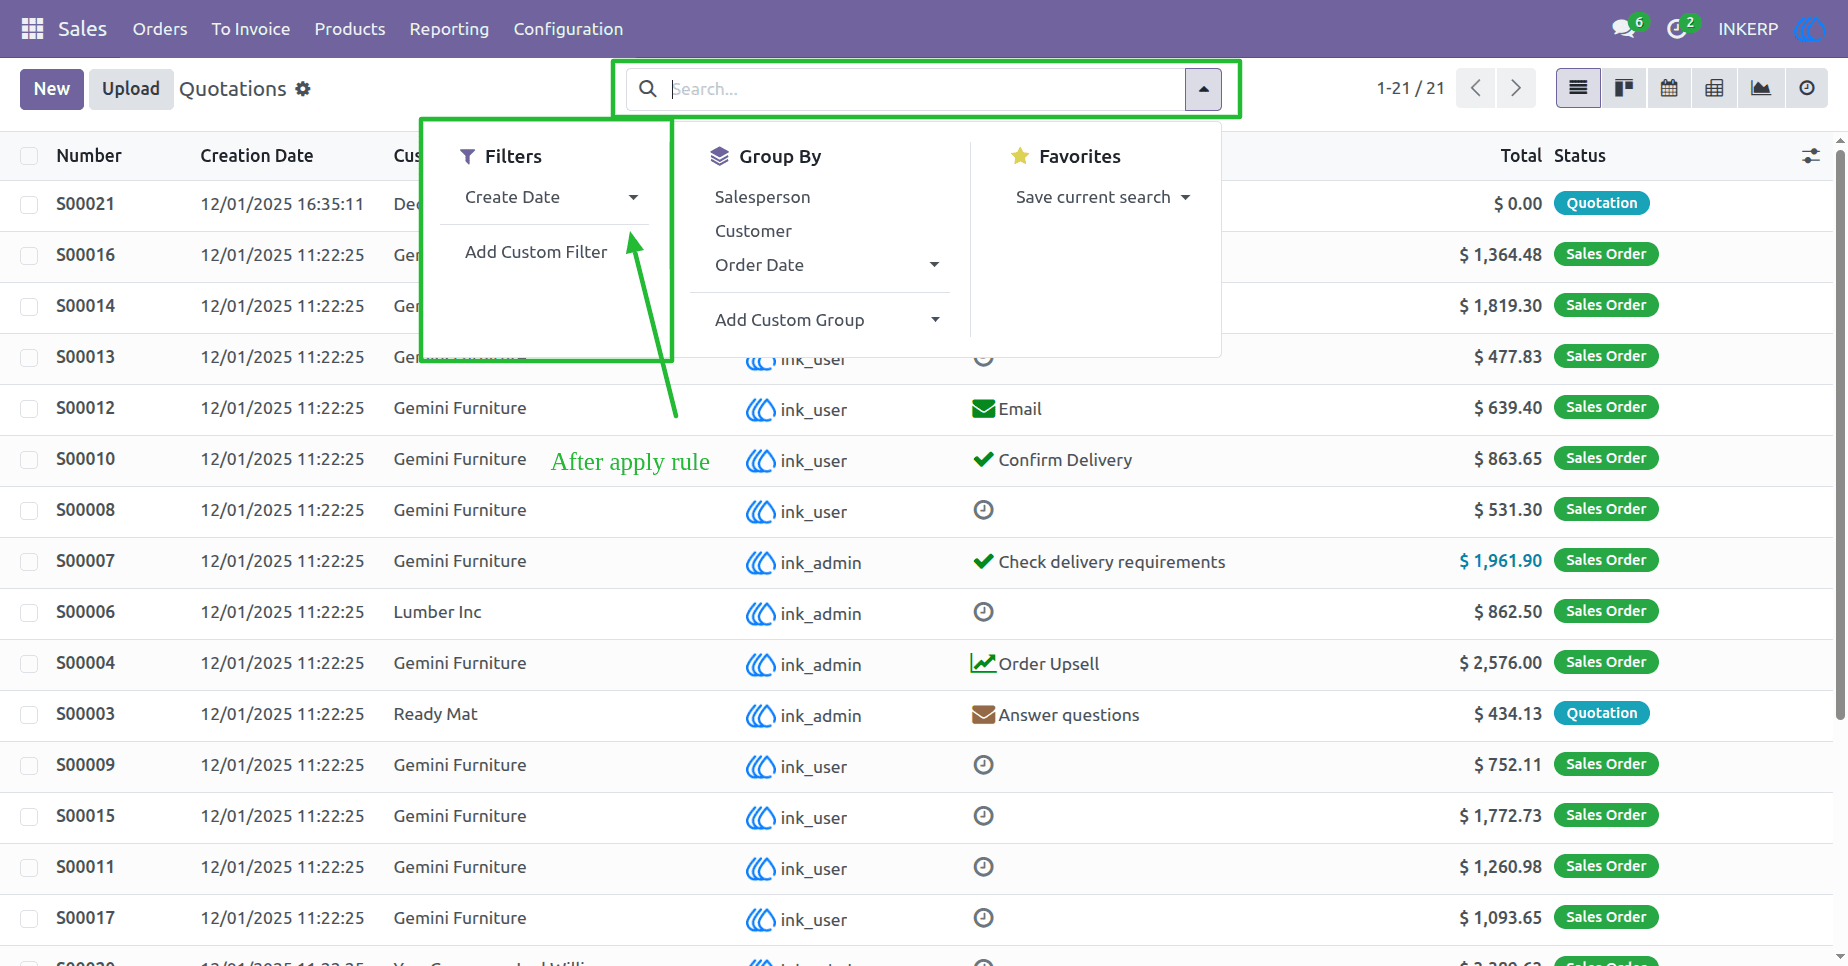Viewport: 1848px width, 966px height.
Task: Open the Reporting menu
Action: [x=449, y=29]
